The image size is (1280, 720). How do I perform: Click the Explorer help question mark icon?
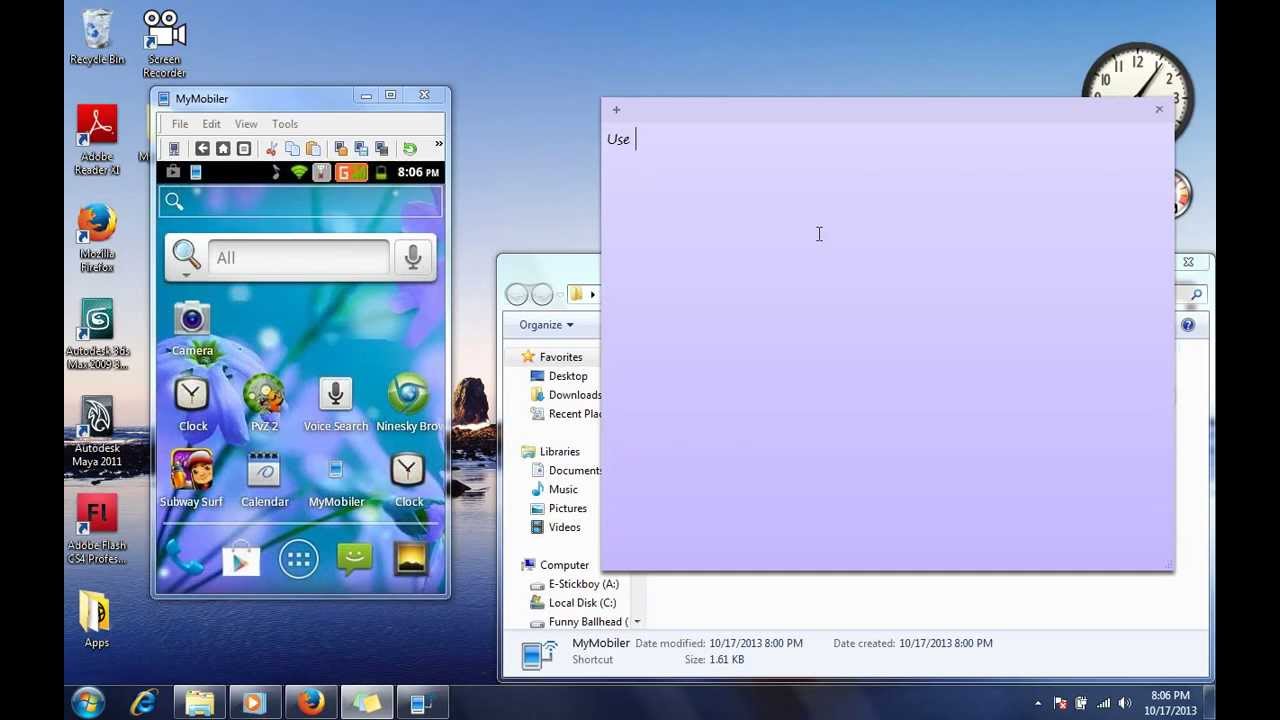1188,325
